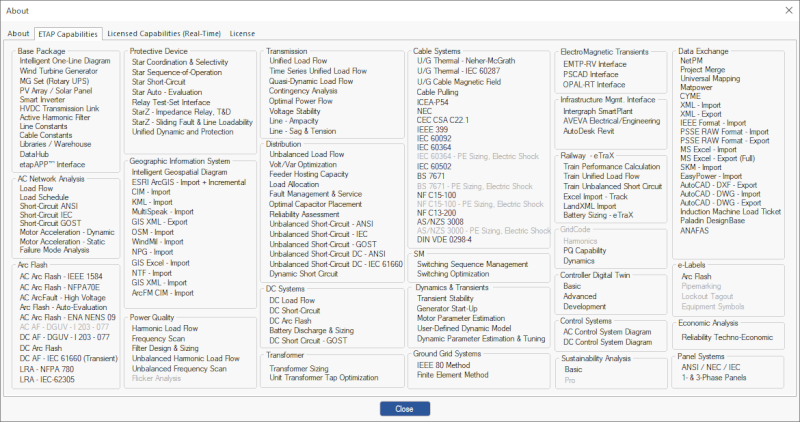Click 'Harmonic Load Flow' entry
This screenshot has width=800, height=422.
pos(165,329)
